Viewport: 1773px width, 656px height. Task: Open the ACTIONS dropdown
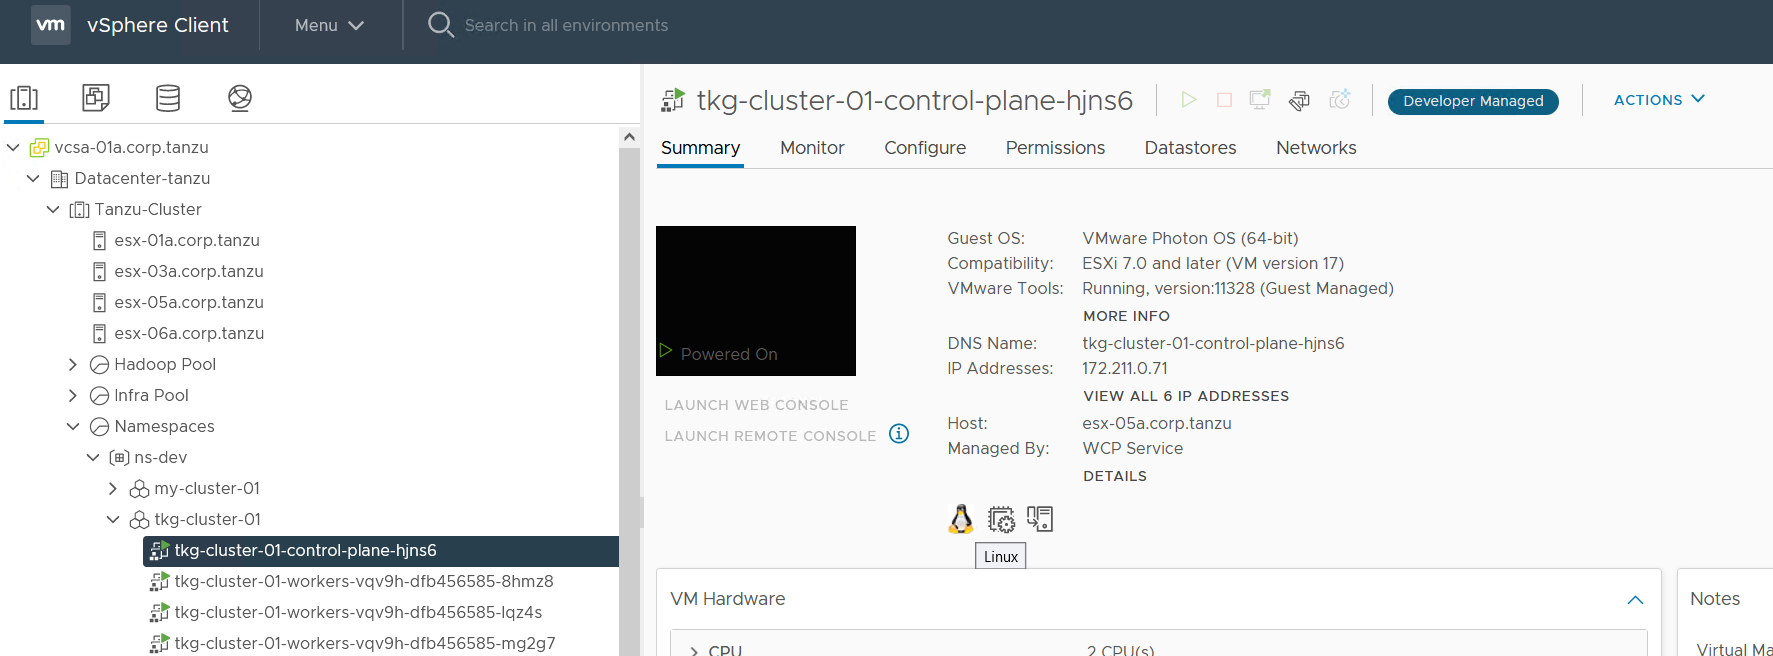click(x=1659, y=100)
